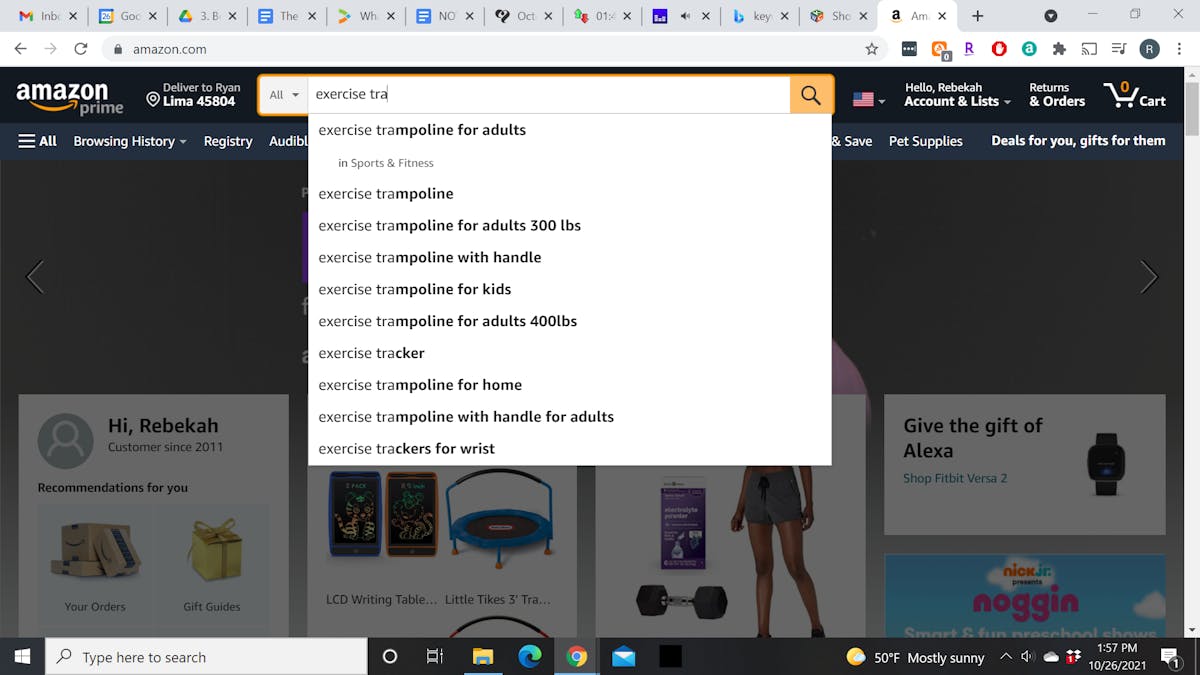
Task: Open Task View on the taskbar
Action: click(435, 657)
